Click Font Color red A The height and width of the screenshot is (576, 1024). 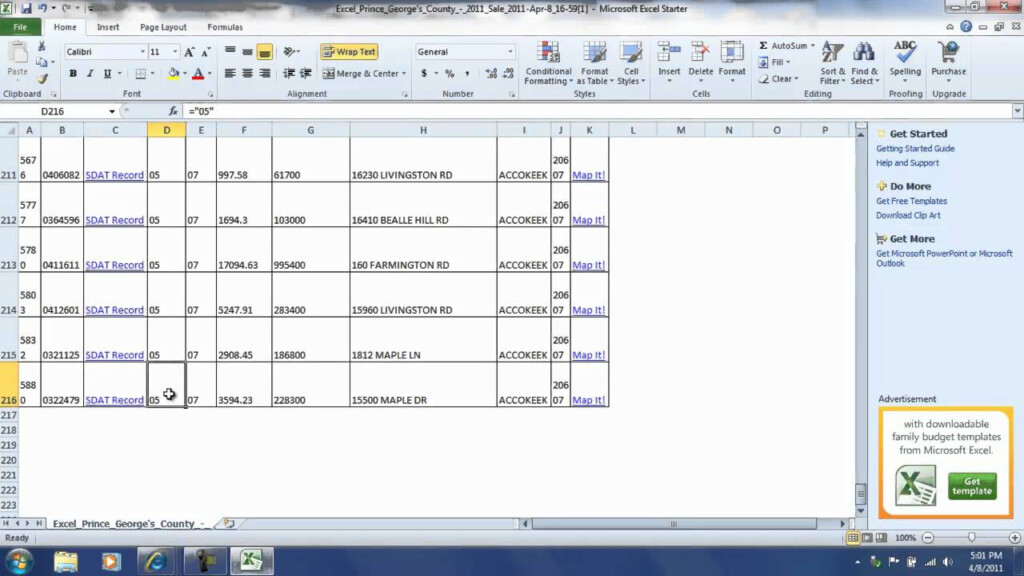198,74
